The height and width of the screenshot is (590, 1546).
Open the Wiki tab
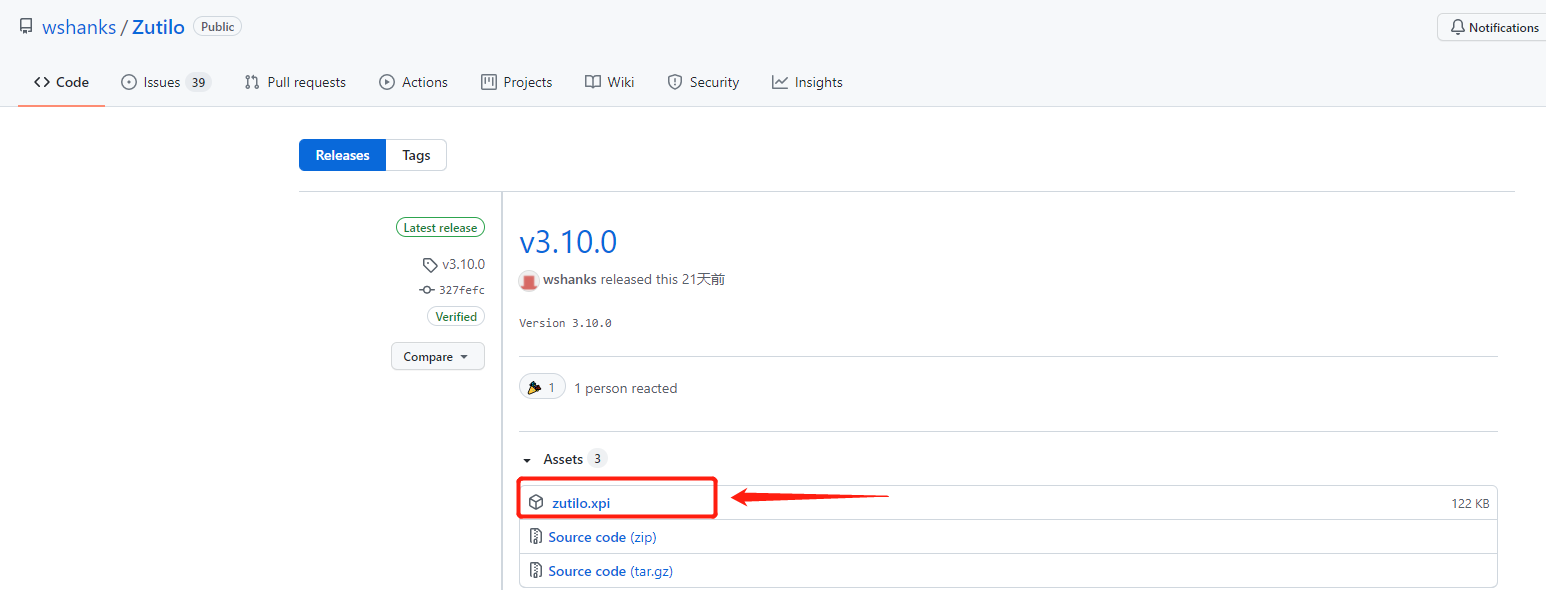click(x=609, y=82)
